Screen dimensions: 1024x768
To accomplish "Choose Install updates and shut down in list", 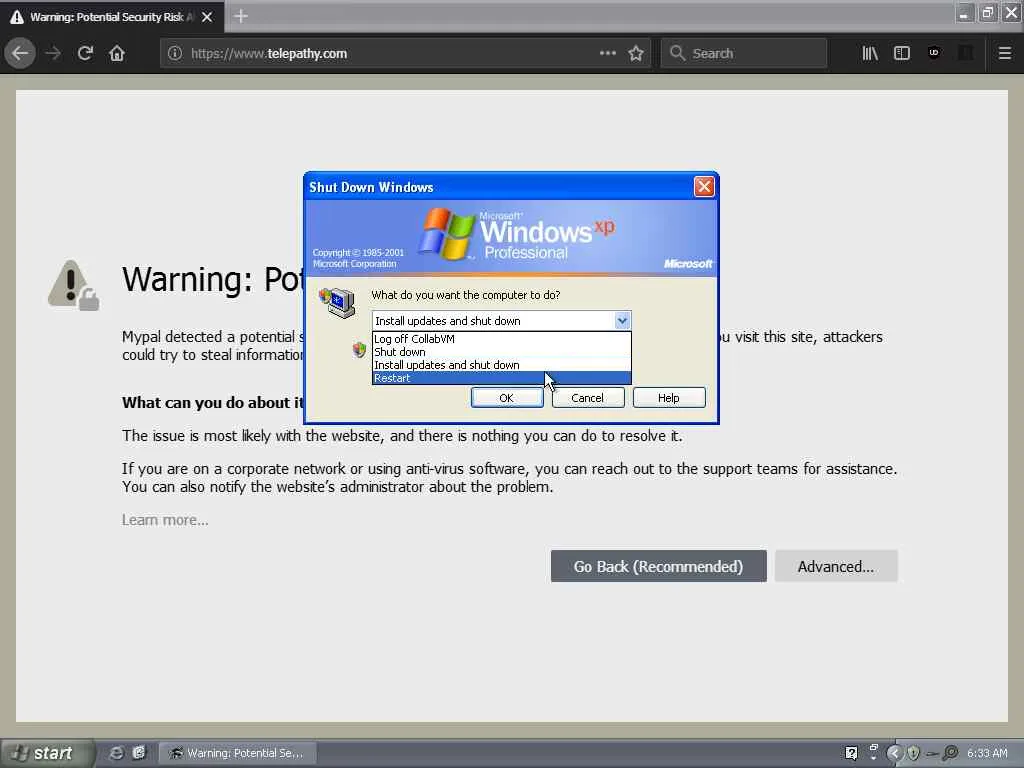I will (x=502, y=365).
